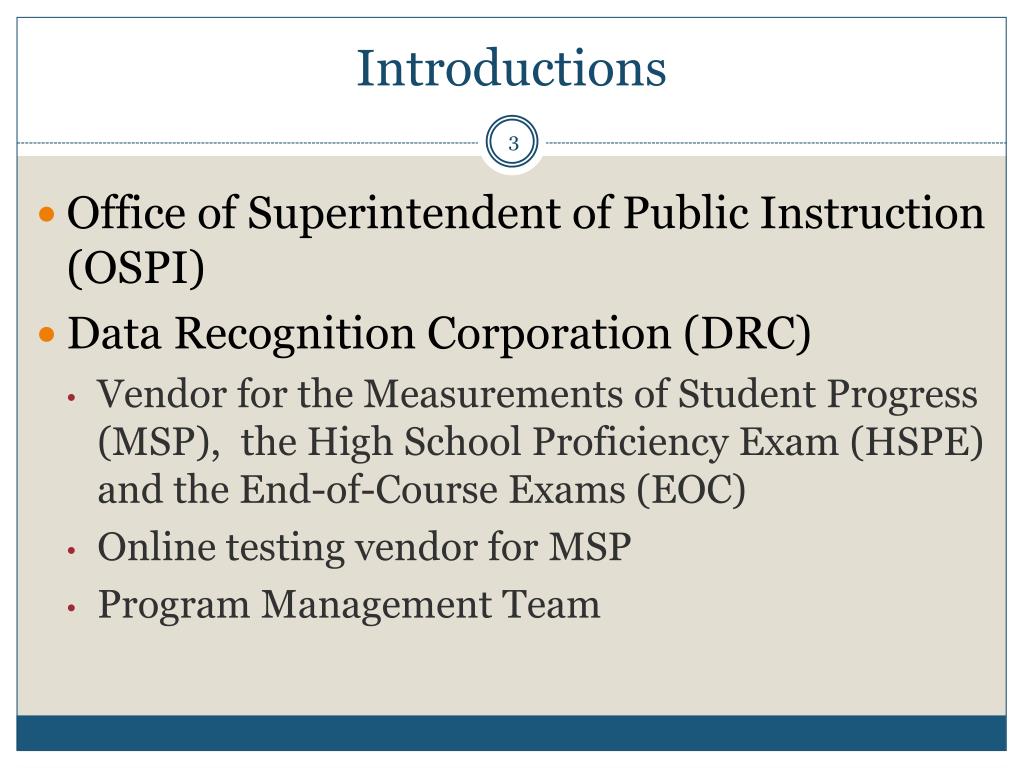Click the orange bullet beside Data Recognition Corporation
Screen dimensions: 1024x768
point(47,335)
